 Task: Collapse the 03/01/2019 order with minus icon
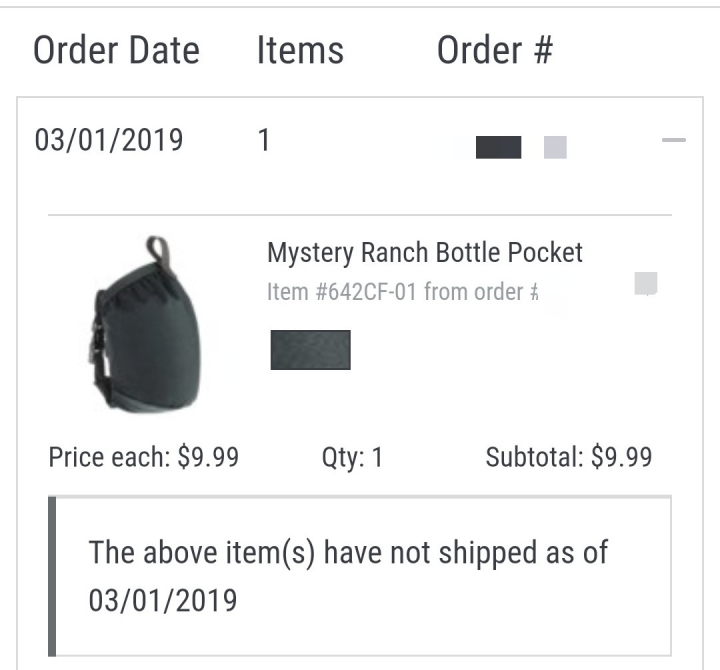tap(674, 140)
